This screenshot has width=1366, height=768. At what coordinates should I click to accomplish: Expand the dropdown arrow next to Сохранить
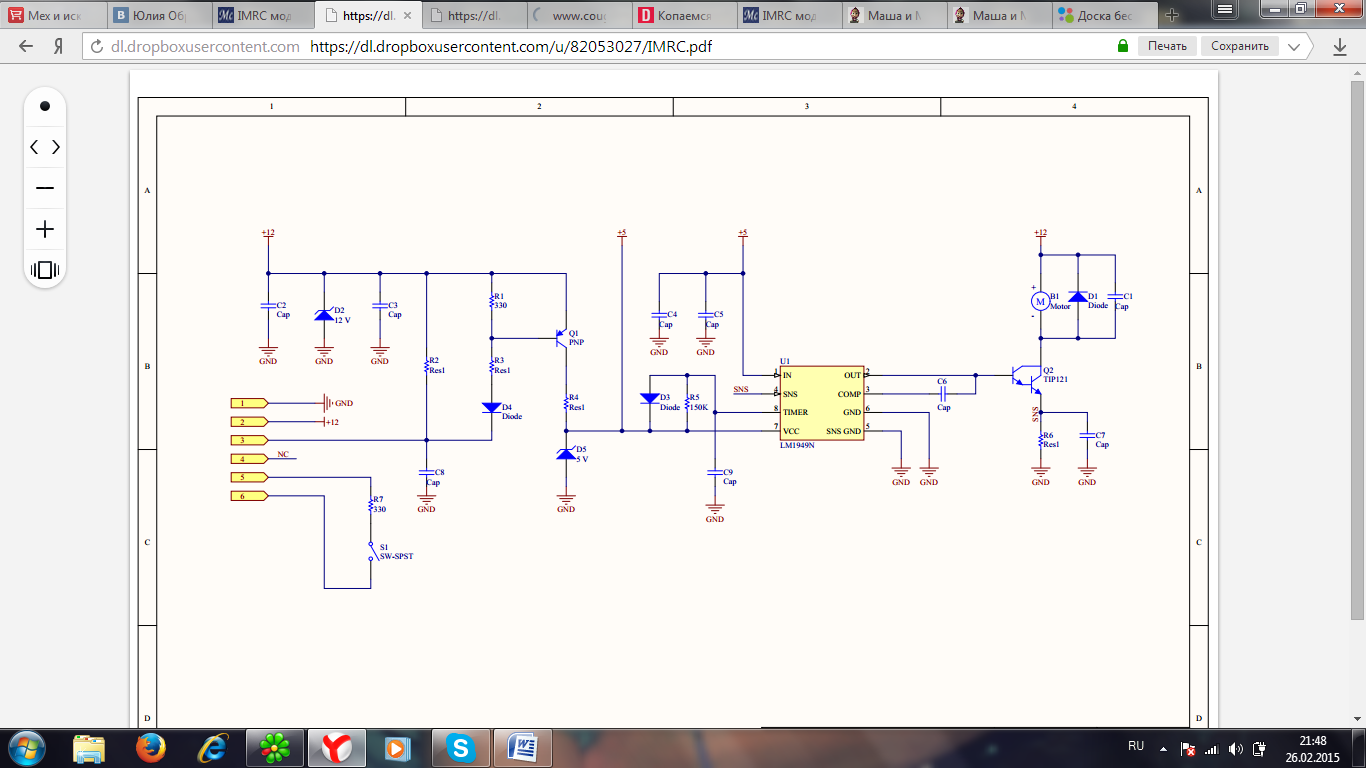pyautogui.click(x=1295, y=46)
